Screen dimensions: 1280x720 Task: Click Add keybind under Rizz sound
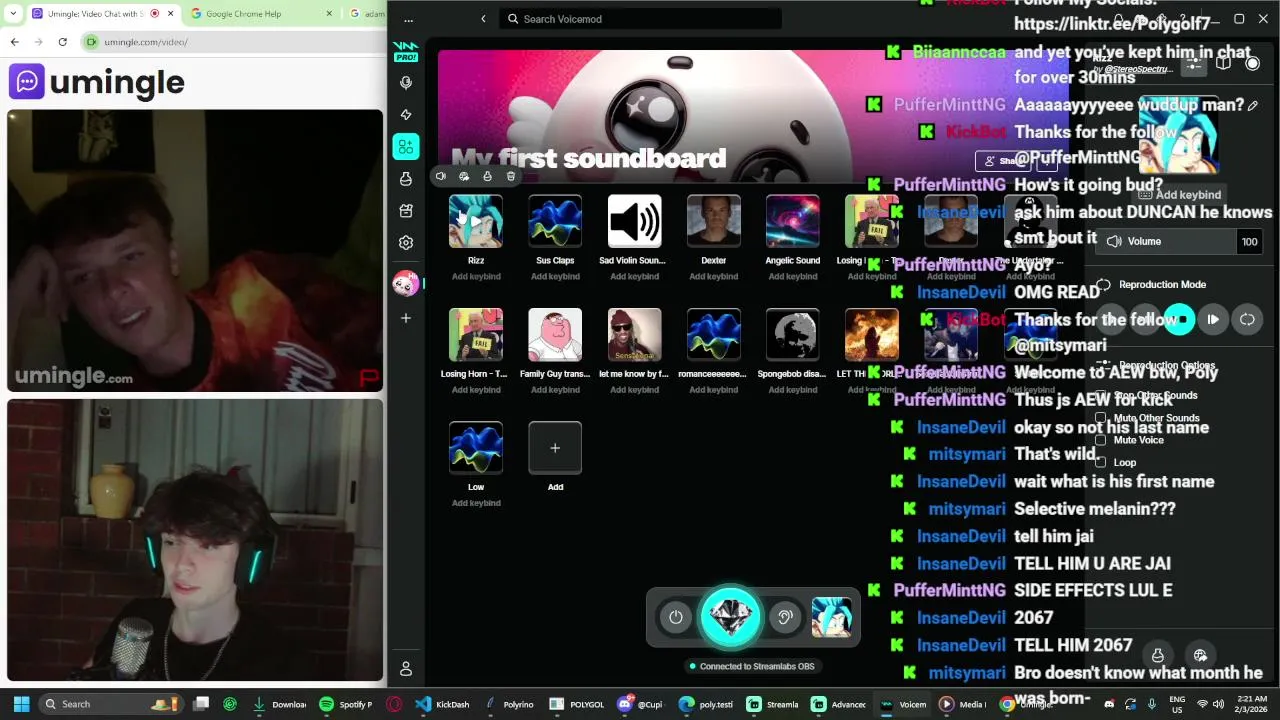[476, 277]
